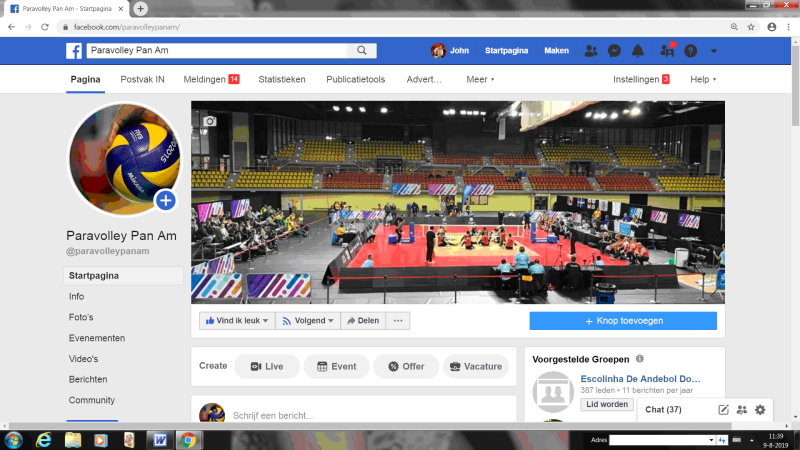Open chat settings gear
Screen dimensions: 800x450
760,410
